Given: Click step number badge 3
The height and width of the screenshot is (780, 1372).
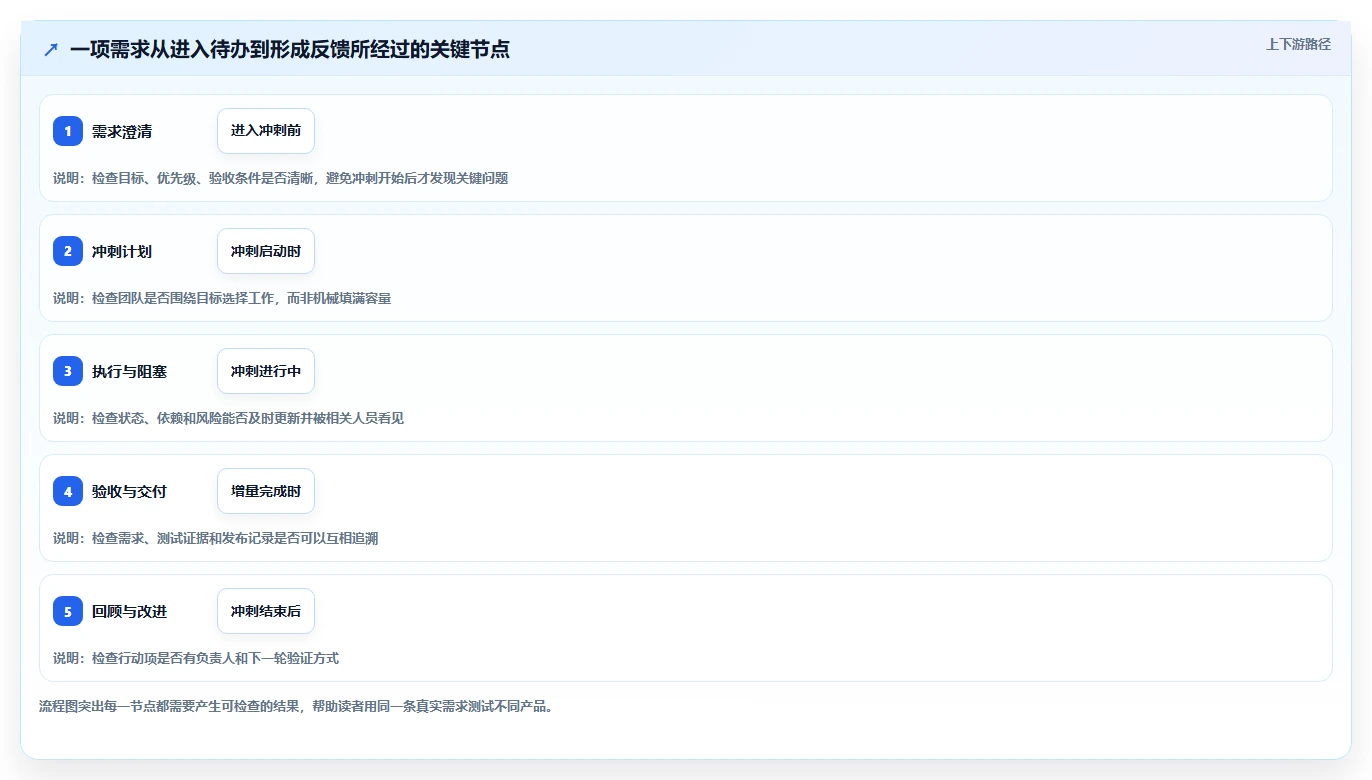Looking at the screenshot, I should click(68, 371).
